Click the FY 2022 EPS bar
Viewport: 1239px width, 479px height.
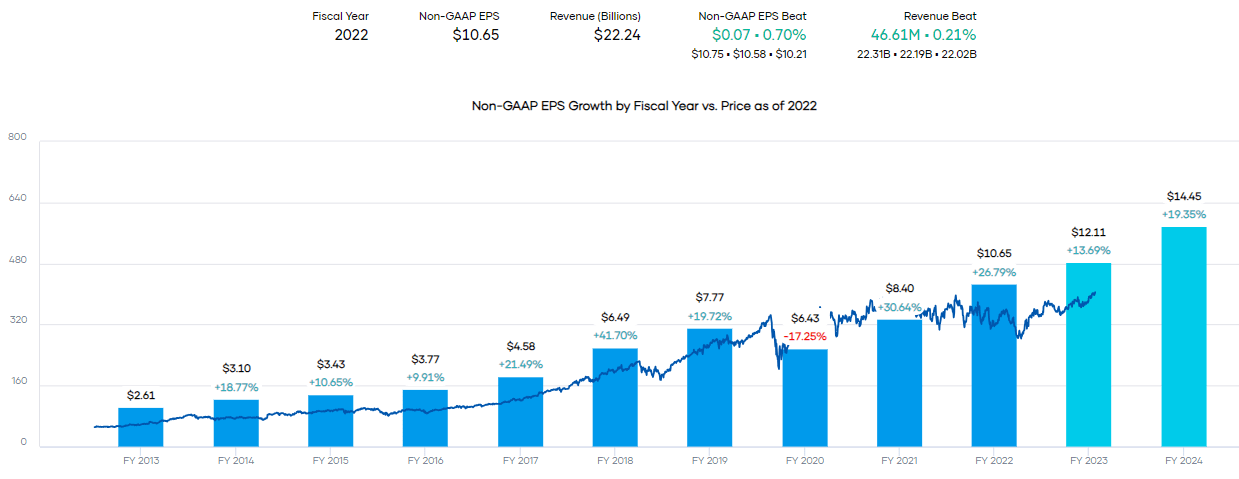994,366
